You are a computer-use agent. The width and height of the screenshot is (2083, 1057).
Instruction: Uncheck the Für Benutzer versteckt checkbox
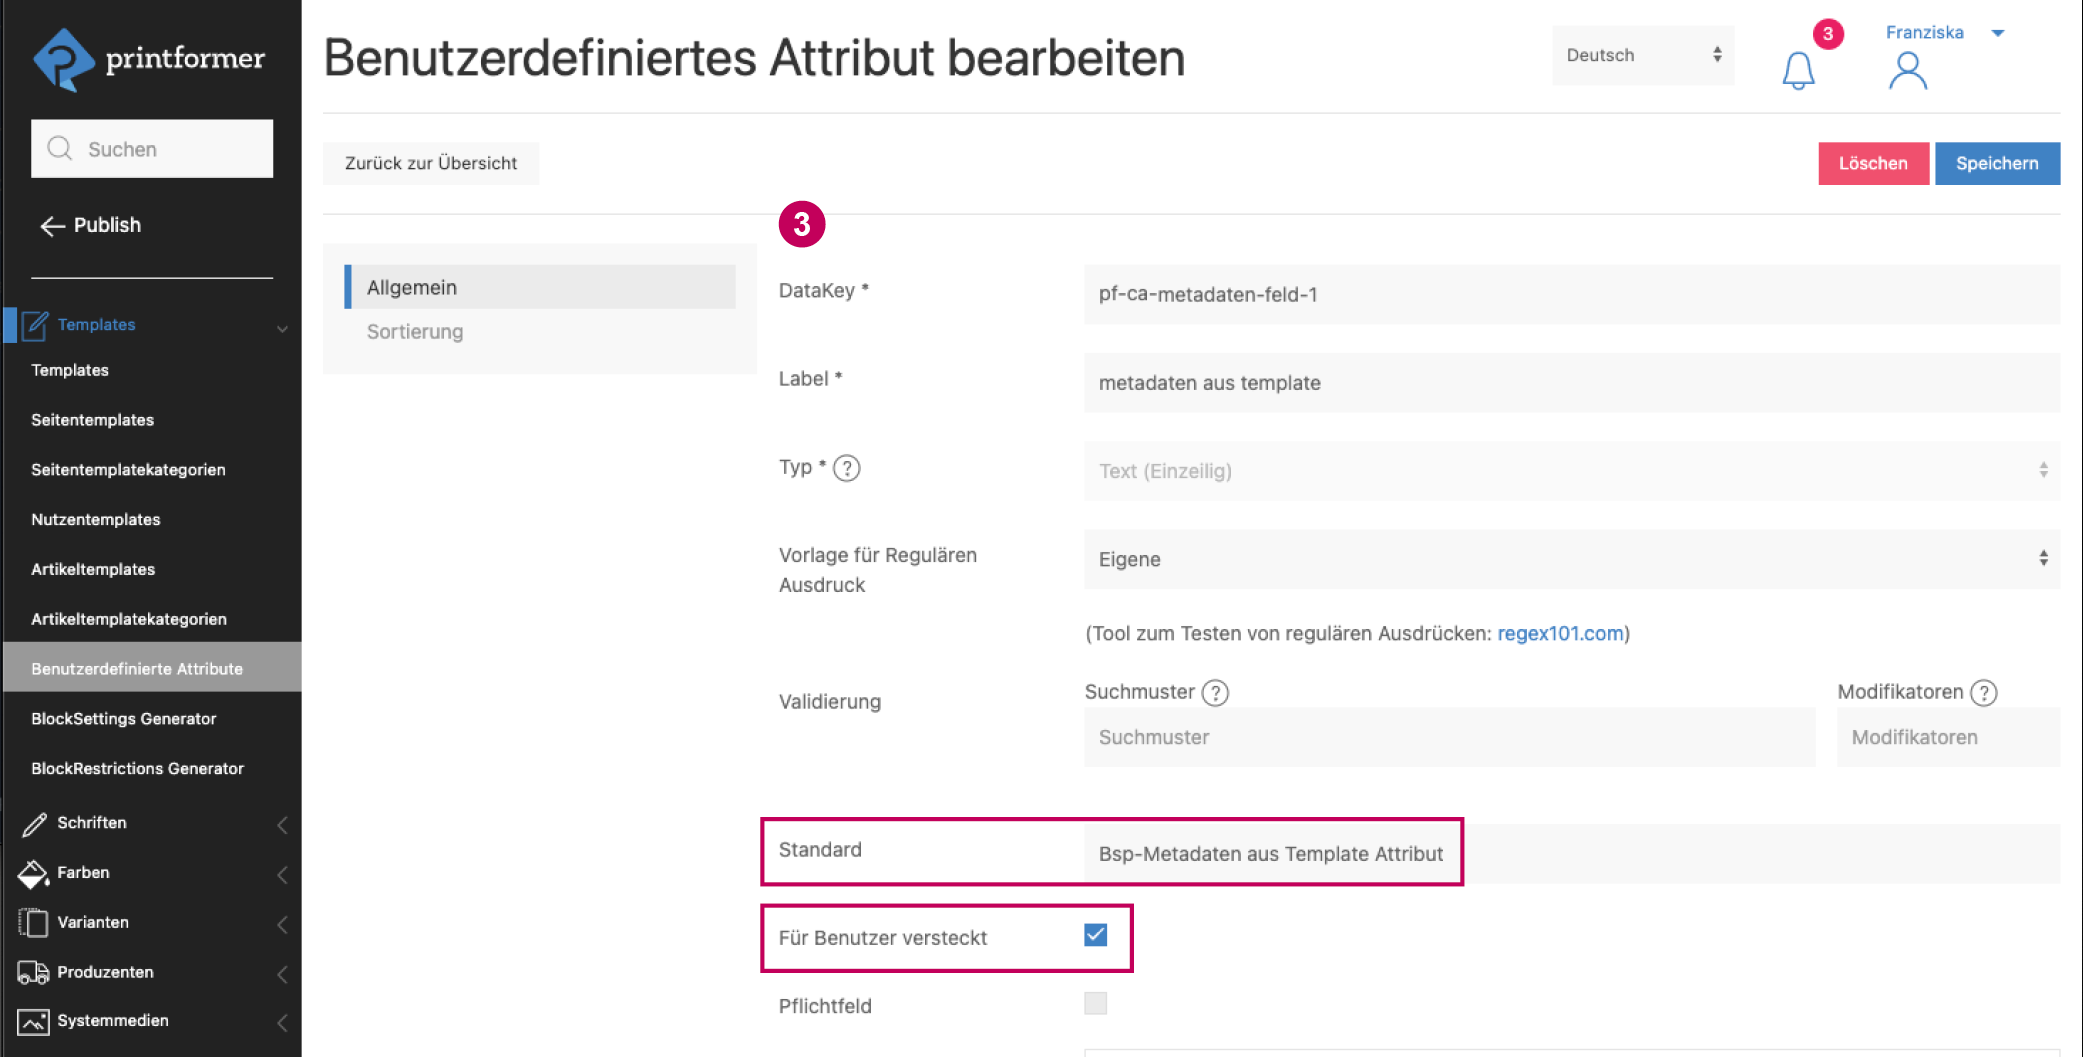[x=1096, y=935]
